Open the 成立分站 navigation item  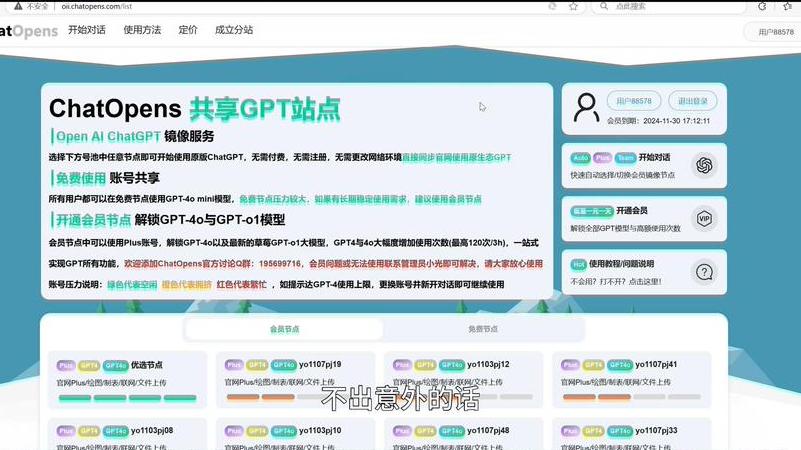(234, 30)
